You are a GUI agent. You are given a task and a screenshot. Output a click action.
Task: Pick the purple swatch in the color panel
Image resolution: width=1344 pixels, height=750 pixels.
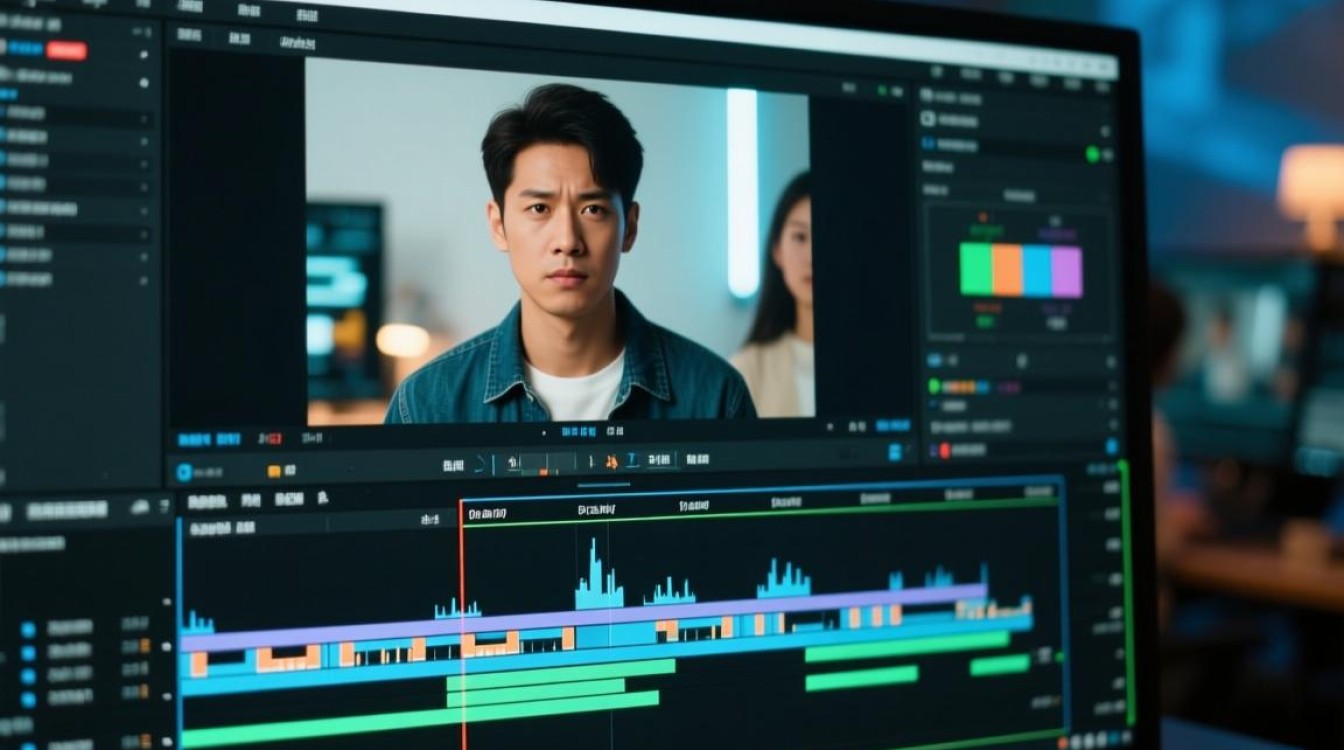click(x=1066, y=272)
